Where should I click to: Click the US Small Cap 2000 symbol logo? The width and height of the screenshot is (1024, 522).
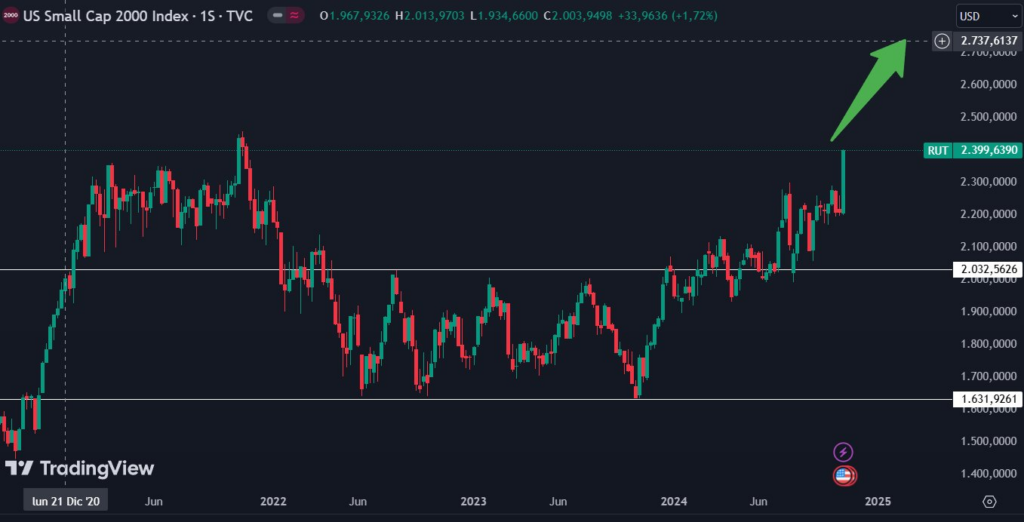(10, 16)
